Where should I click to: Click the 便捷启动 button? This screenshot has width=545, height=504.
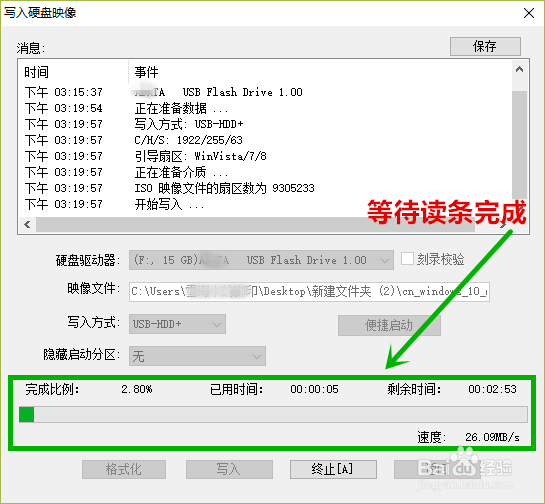click(389, 325)
